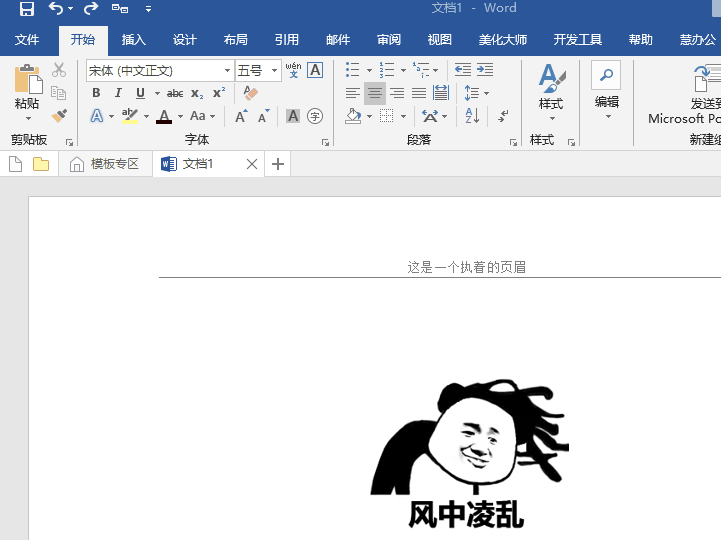Open the undo history dropdown arrow
The image size is (721, 540).
[x=70, y=9]
